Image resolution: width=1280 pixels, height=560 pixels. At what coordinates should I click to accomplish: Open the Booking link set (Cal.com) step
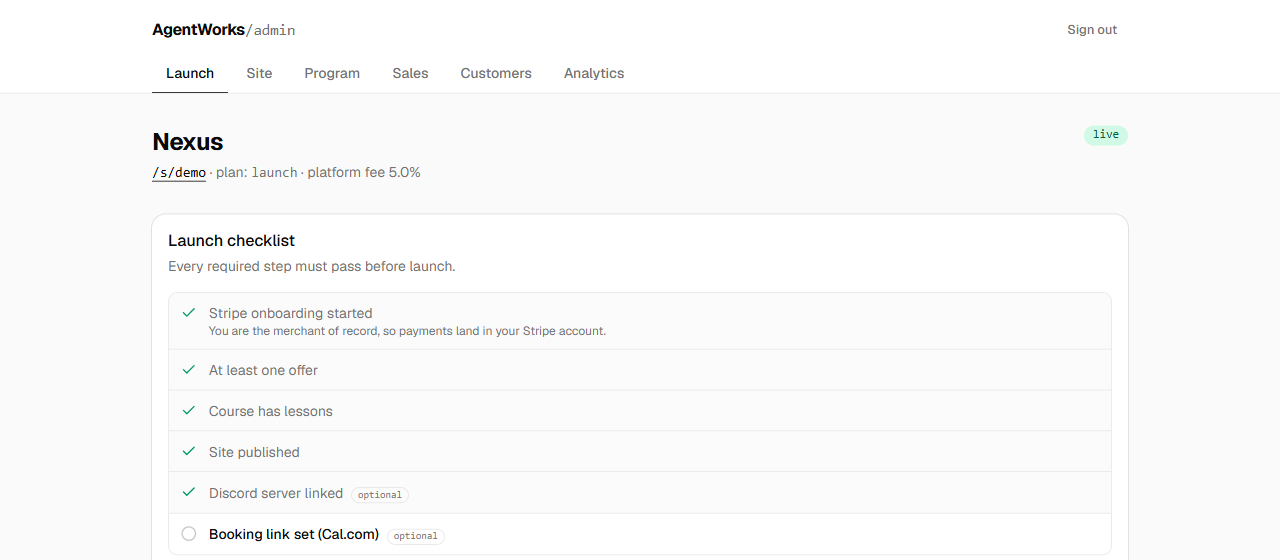click(x=640, y=534)
